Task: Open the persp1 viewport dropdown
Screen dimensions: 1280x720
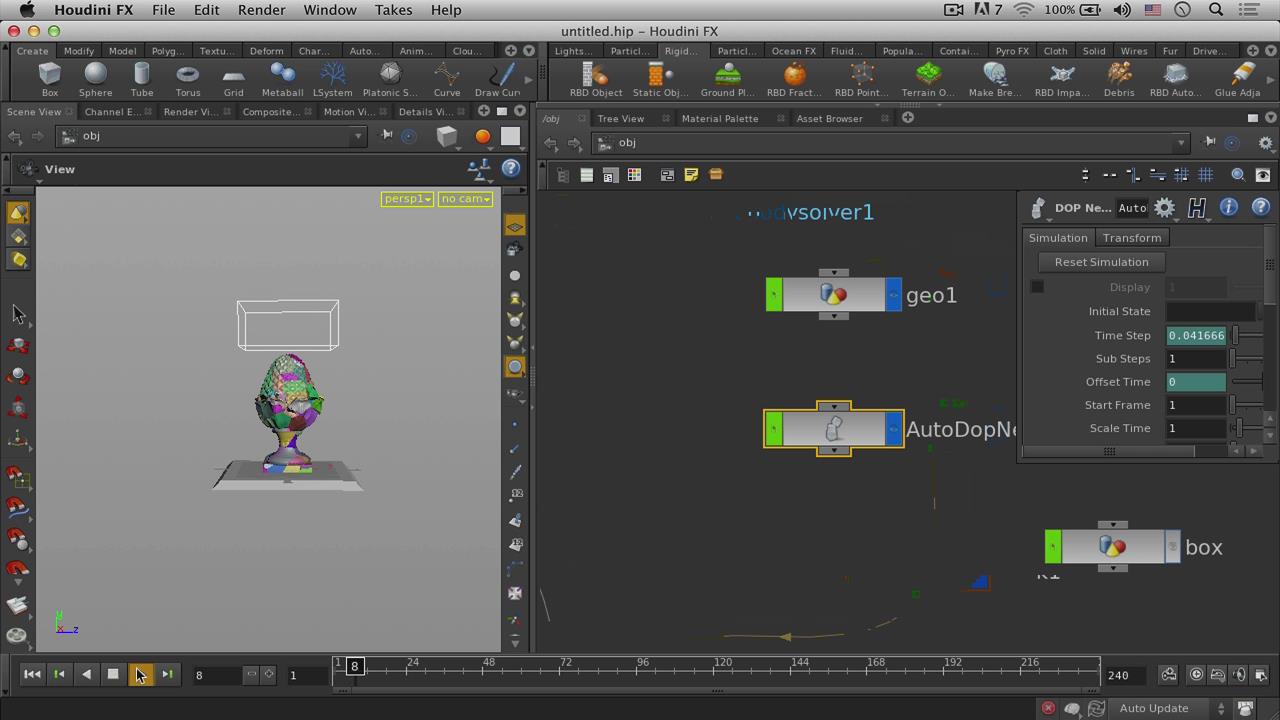Action: click(407, 199)
